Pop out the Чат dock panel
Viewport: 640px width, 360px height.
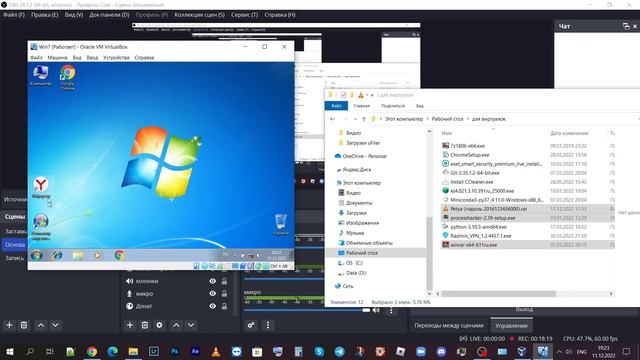pos(626,26)
